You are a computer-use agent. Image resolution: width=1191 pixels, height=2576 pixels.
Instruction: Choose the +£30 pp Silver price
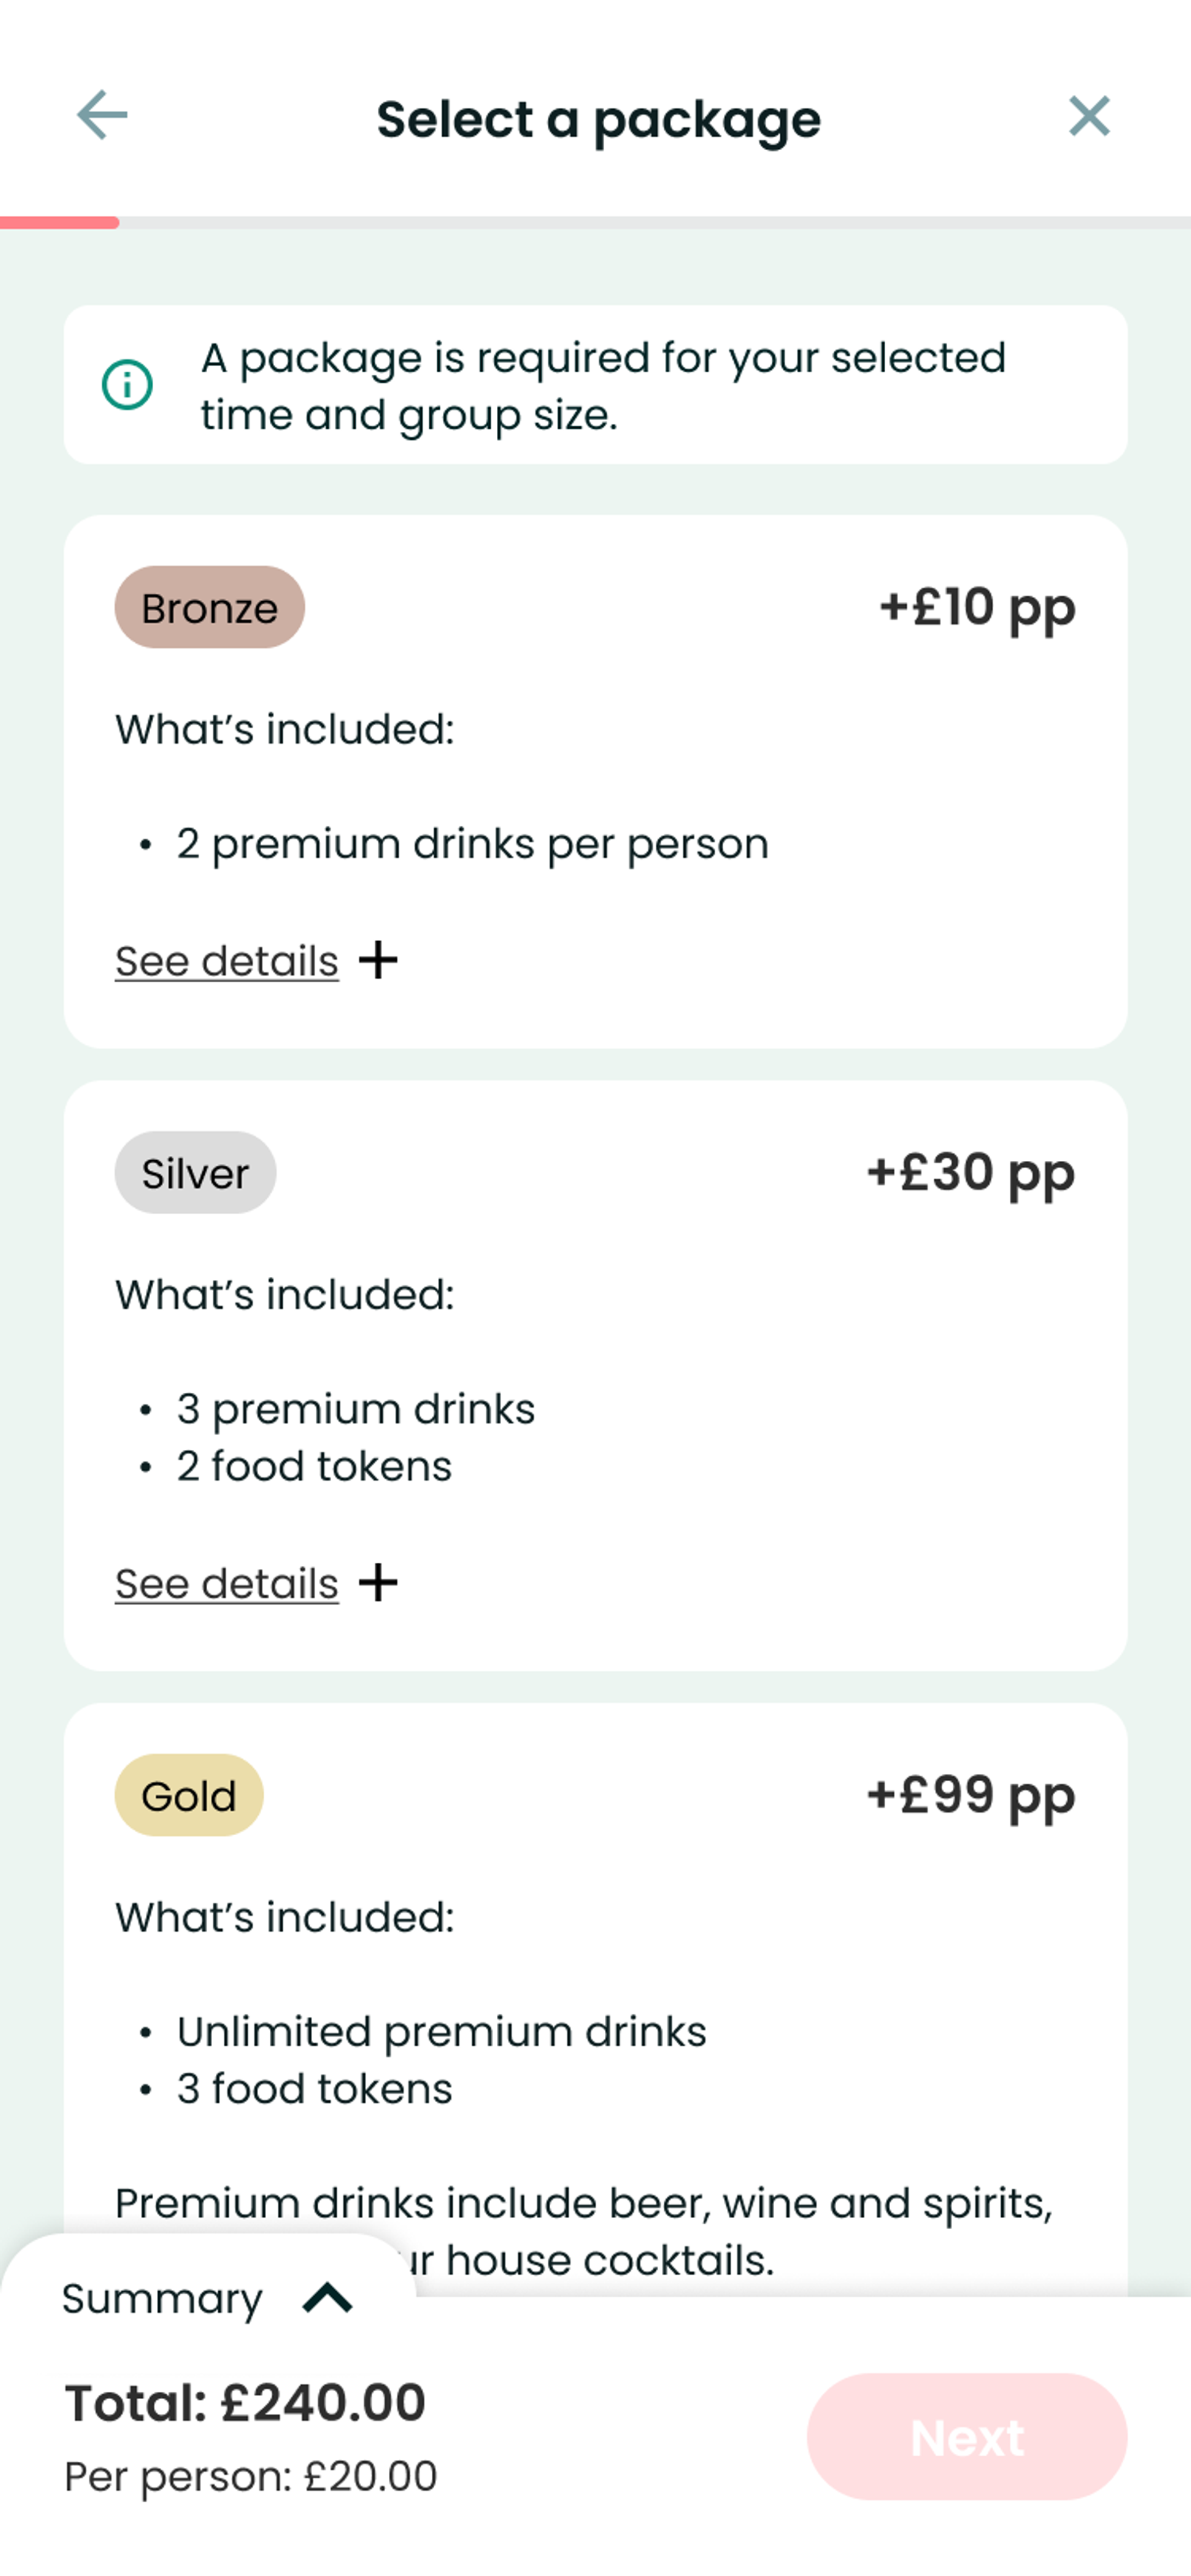pyautogui.click(x=970, y=1173)
